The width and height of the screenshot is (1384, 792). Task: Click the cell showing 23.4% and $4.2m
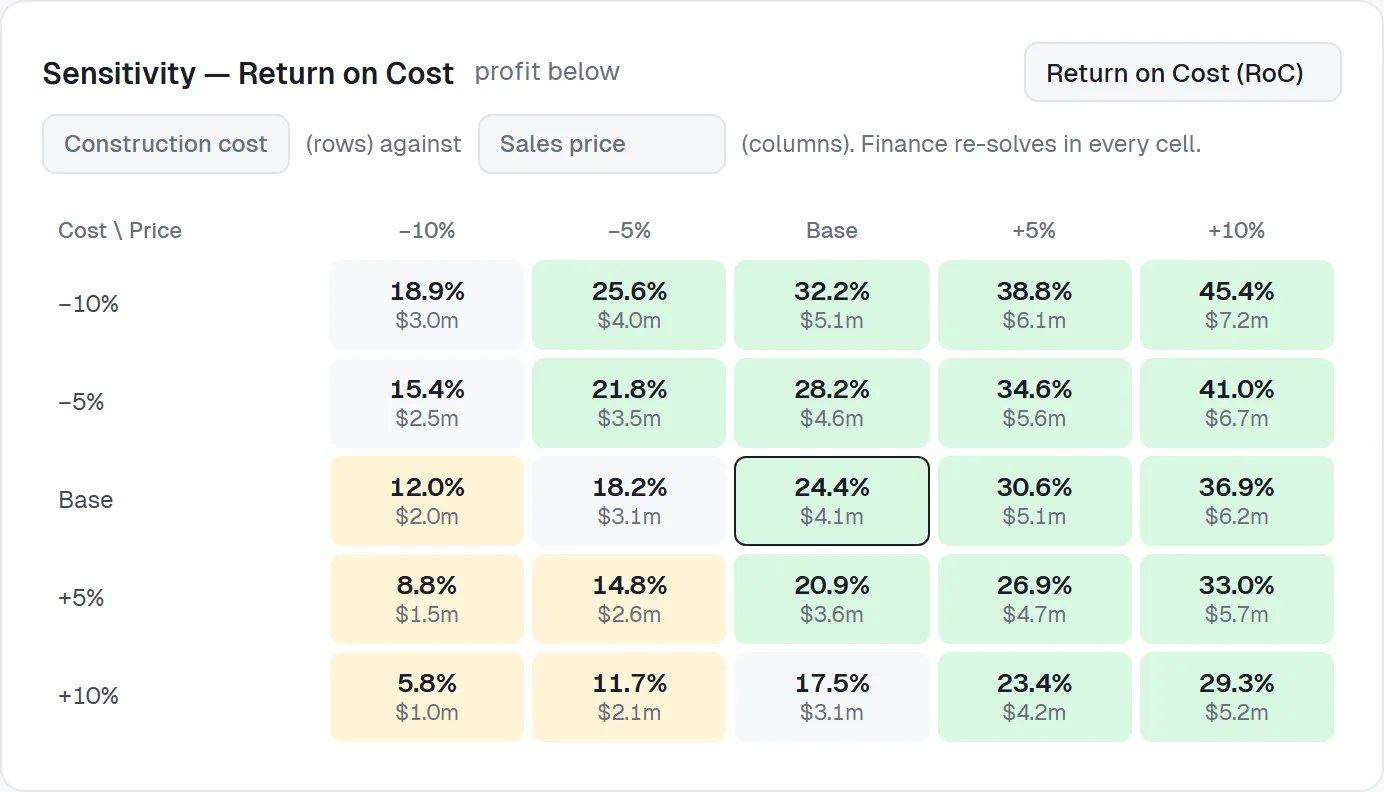[1034, 697]
